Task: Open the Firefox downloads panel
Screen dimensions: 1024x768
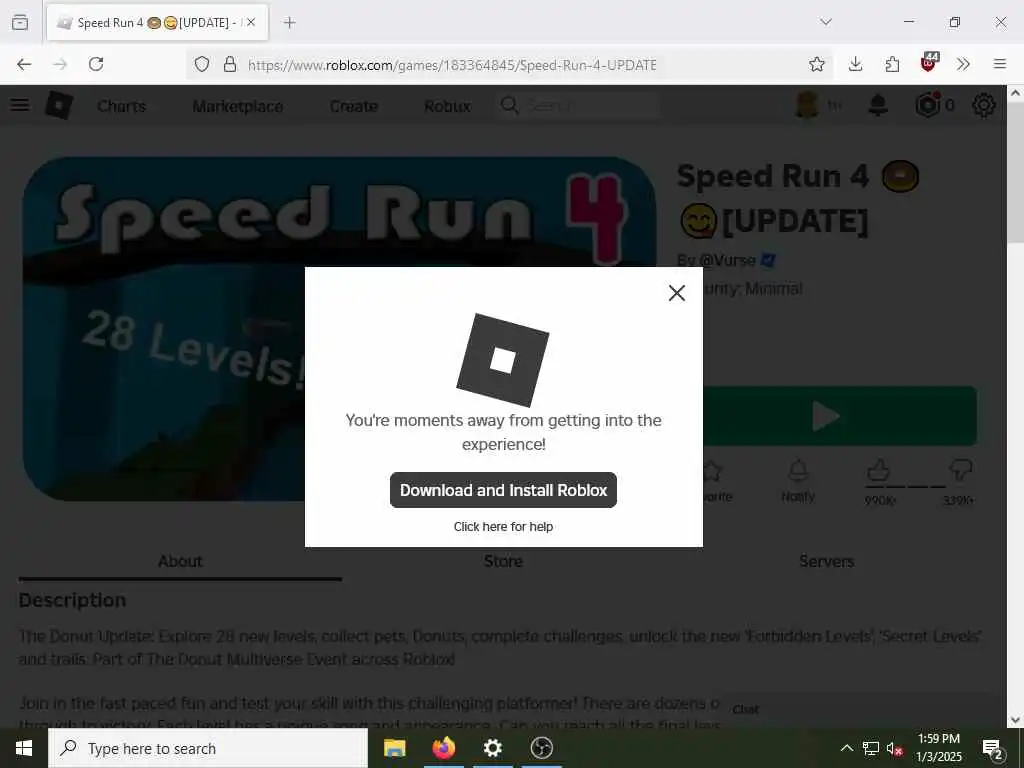Action: (855, 64)
